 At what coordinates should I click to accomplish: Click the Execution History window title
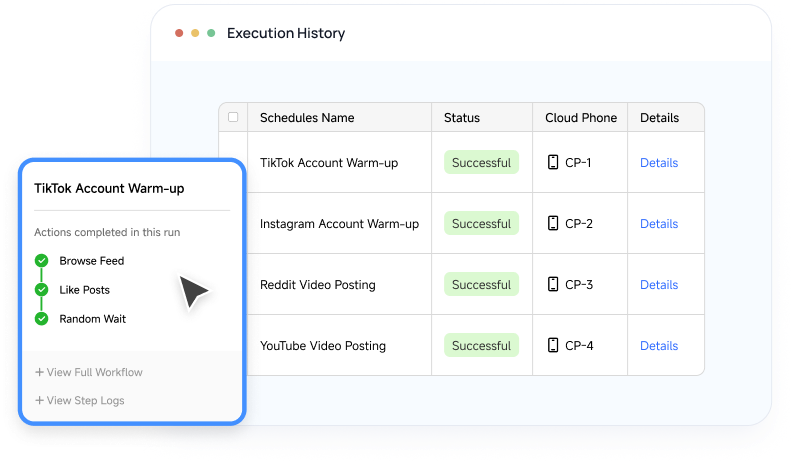coord(286,33)
